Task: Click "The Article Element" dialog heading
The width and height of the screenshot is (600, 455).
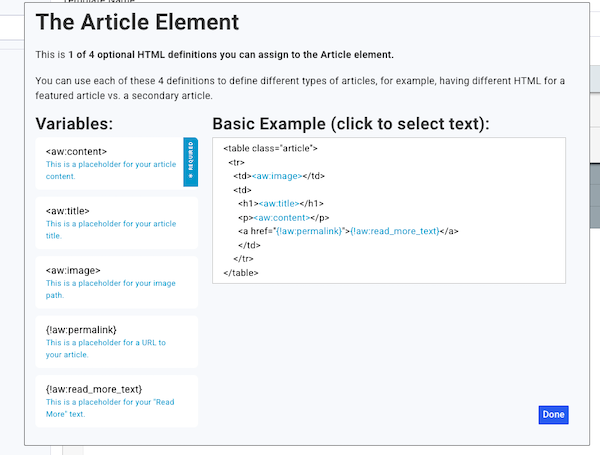Action: tap(137, 22)
